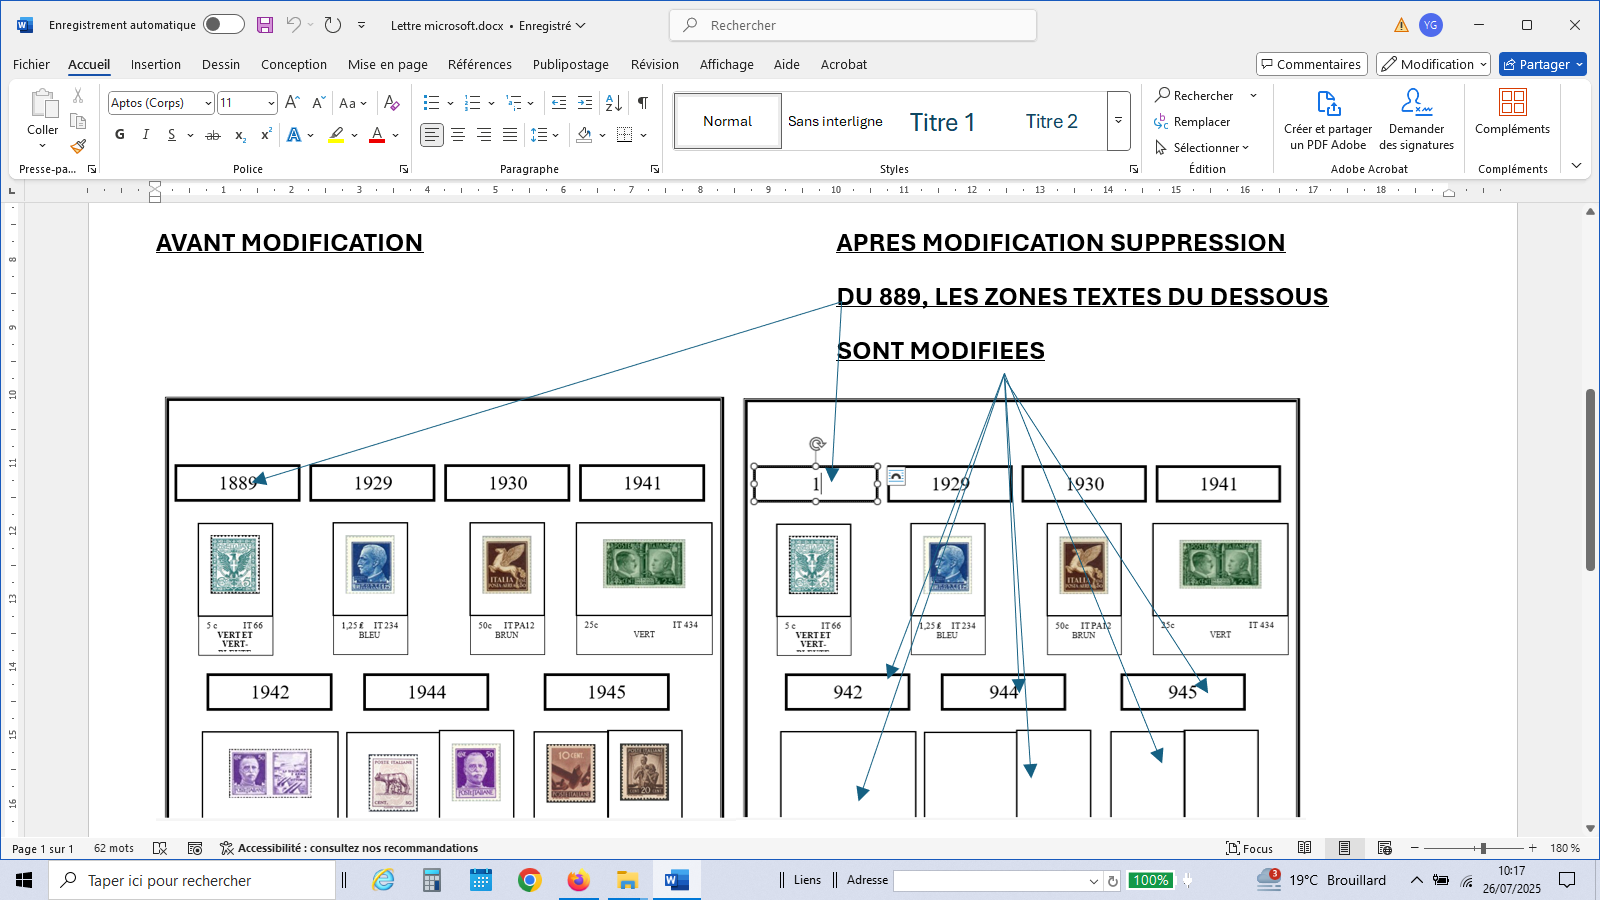Screen dimensions: 1600x900
Task: Open the Mise en page tab
Action: click(388, 64)
